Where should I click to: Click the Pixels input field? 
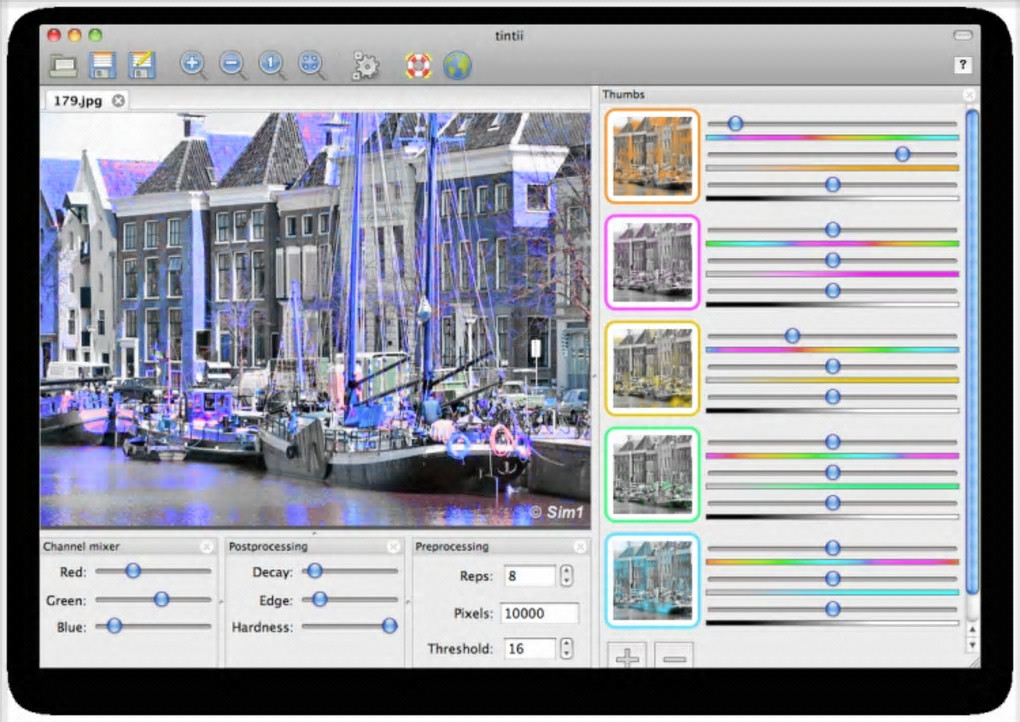pyautogui.click(x=540, y=613)
